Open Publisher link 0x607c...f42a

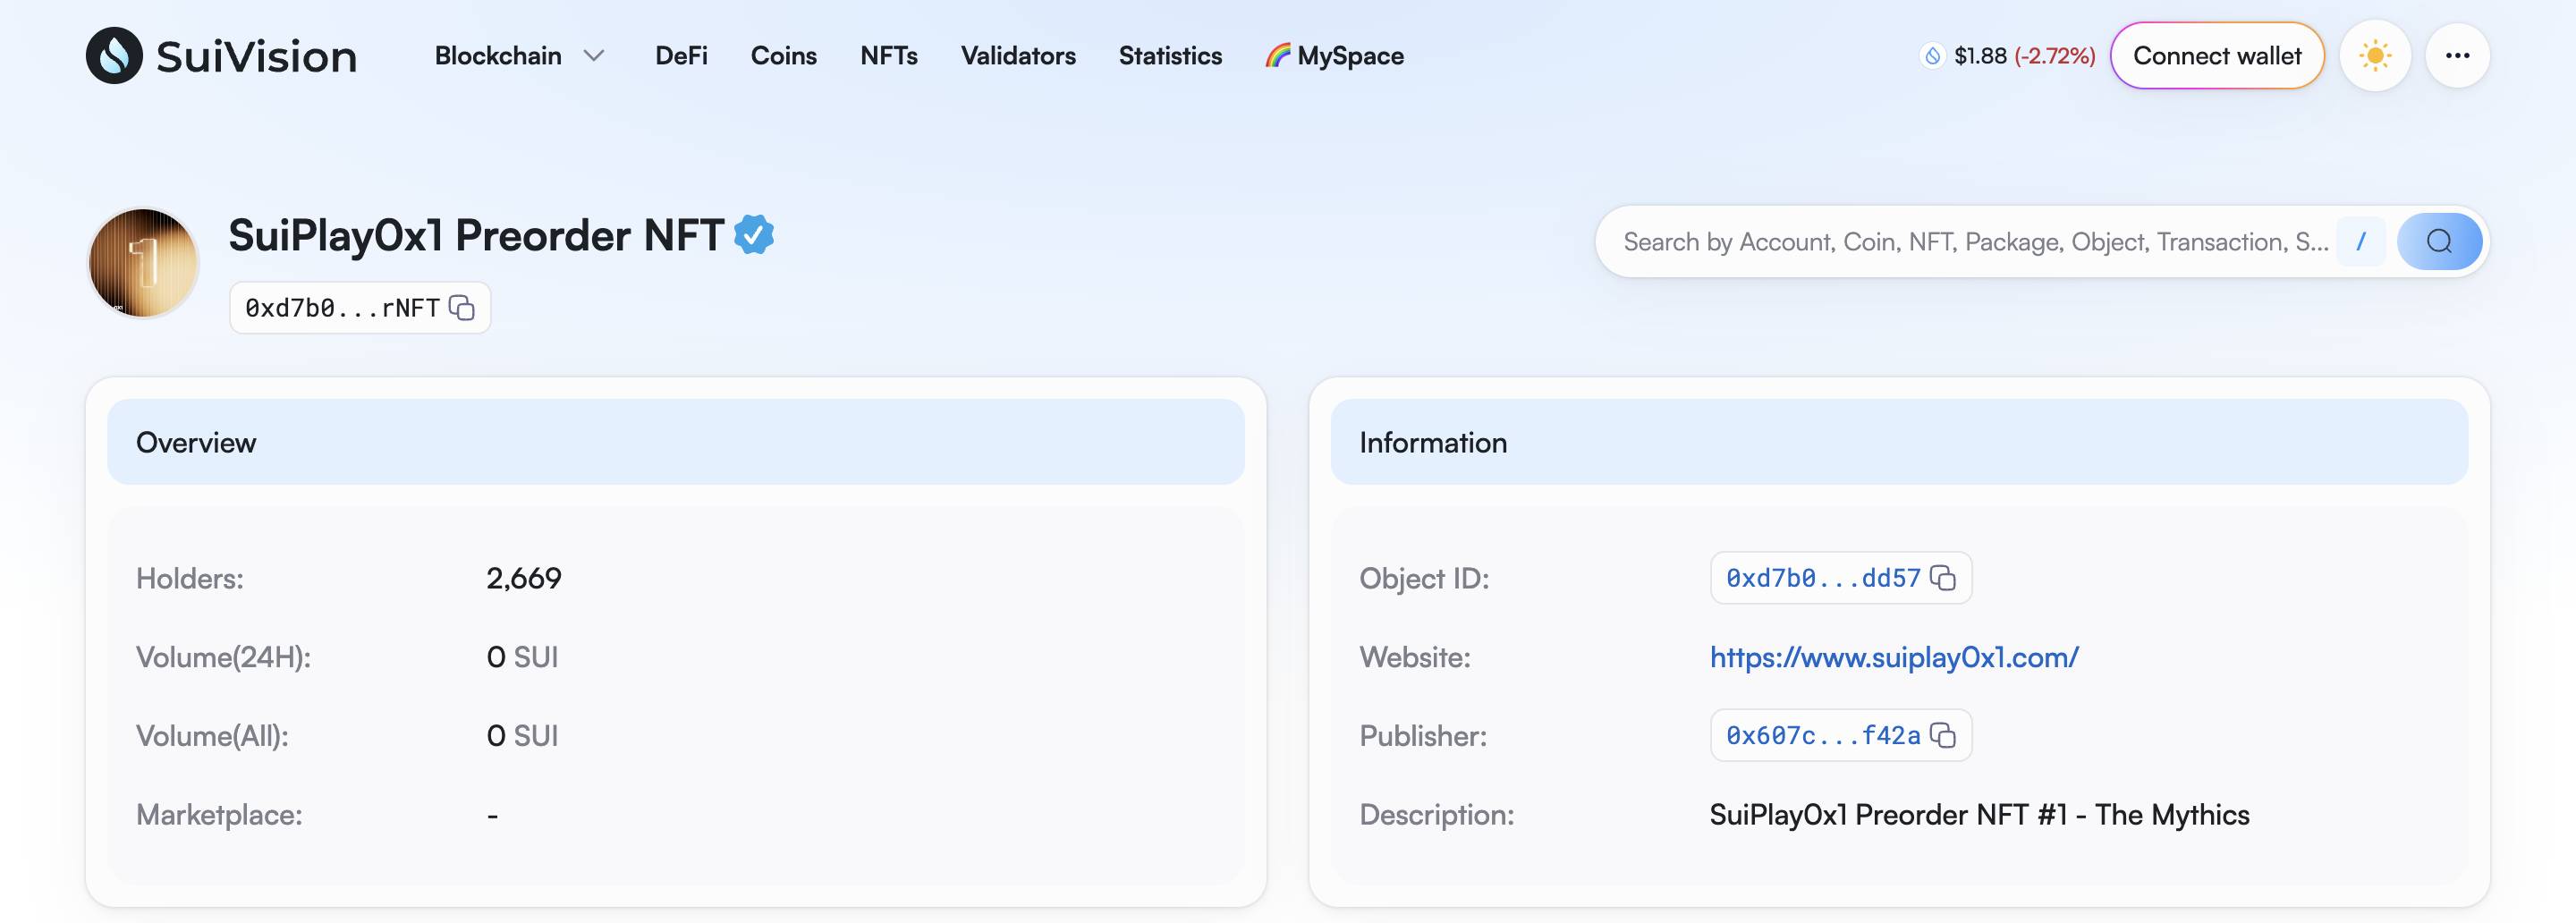1823,736
